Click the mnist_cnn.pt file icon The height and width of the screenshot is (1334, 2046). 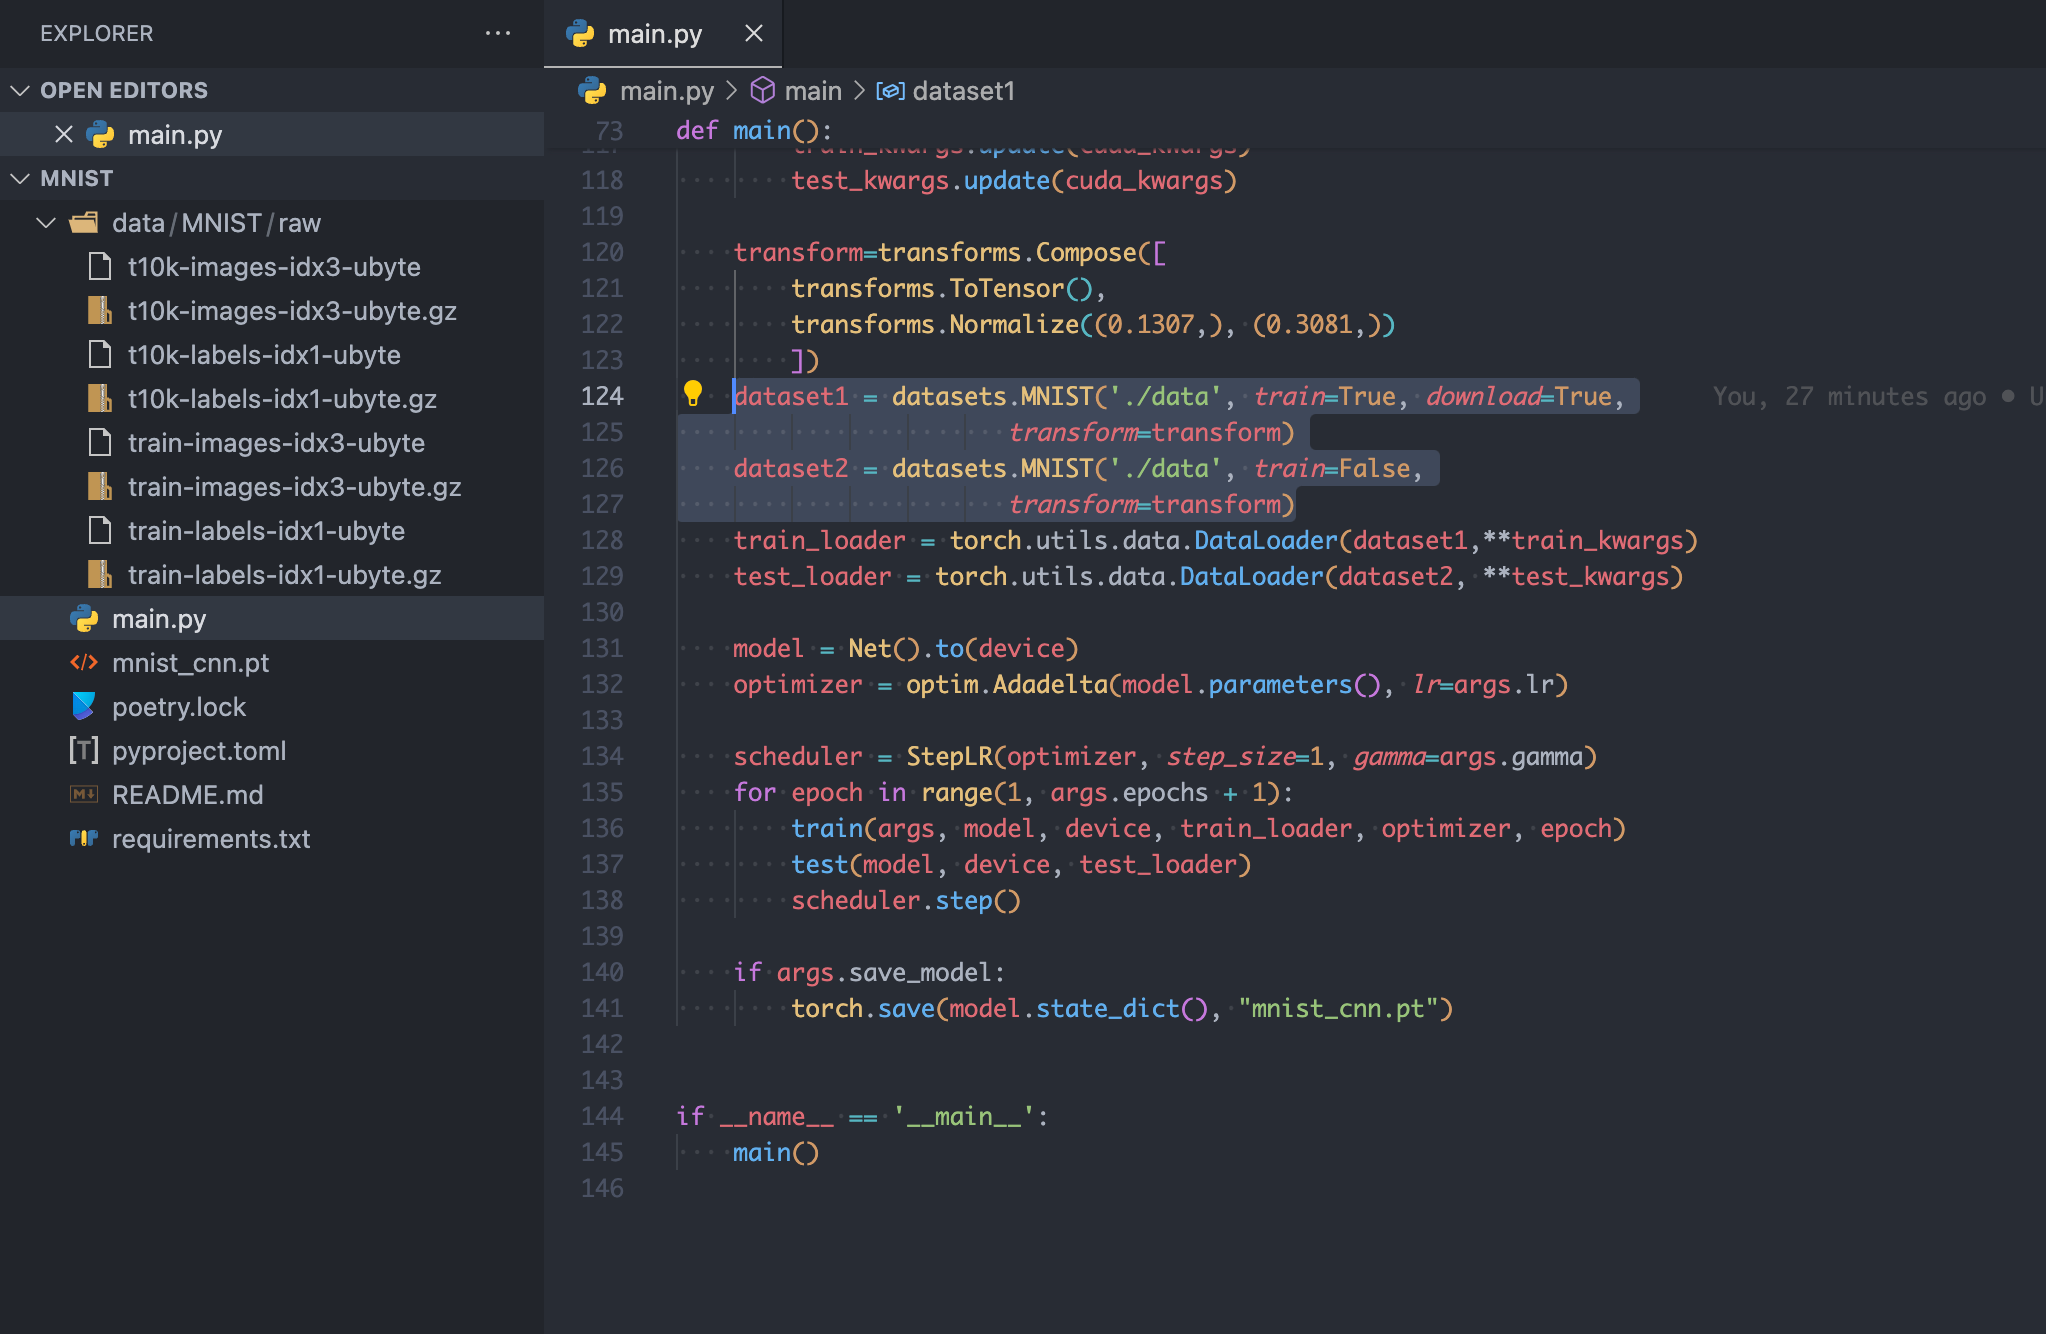[84, 662]
